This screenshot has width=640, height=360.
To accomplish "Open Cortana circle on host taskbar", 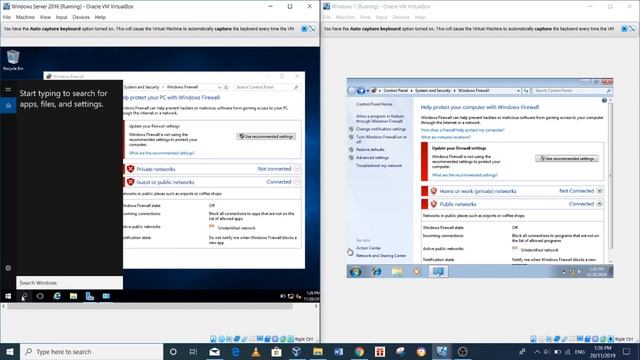I will click(x=173, y=351).
